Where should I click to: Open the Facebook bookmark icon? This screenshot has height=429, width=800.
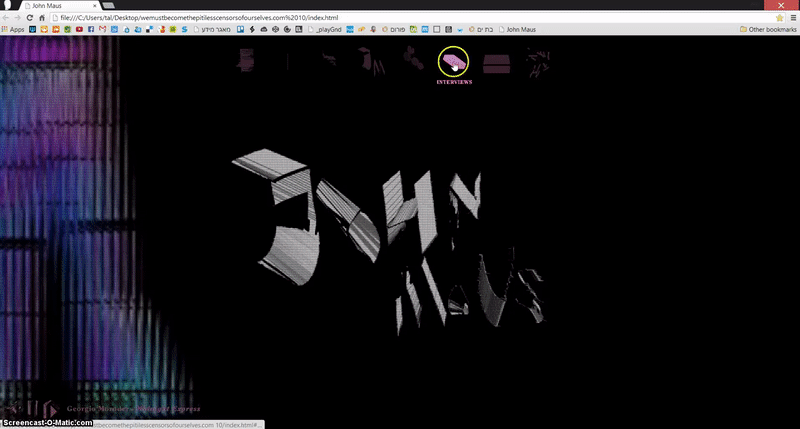click(91, 30)
